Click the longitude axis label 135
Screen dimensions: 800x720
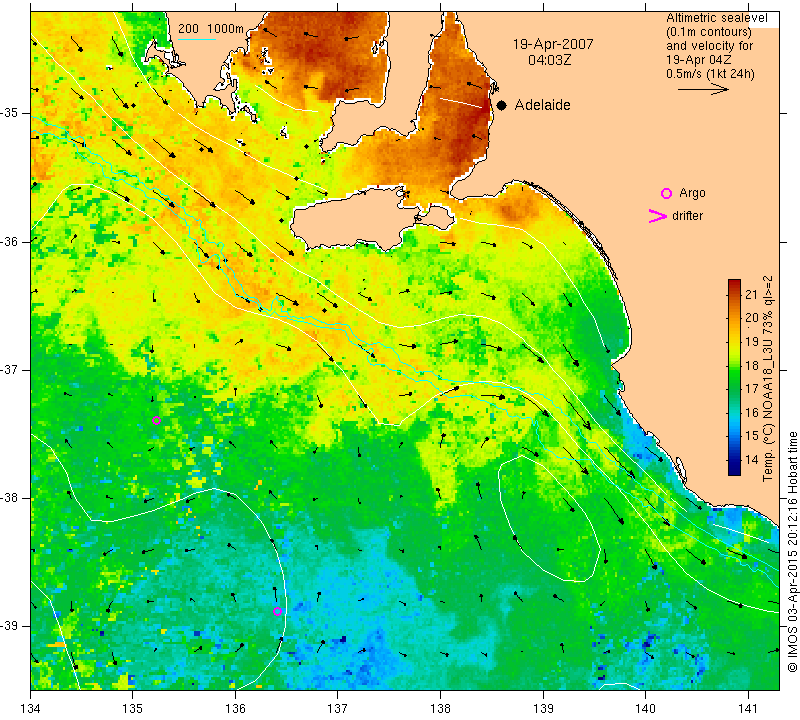click(133, 708)
